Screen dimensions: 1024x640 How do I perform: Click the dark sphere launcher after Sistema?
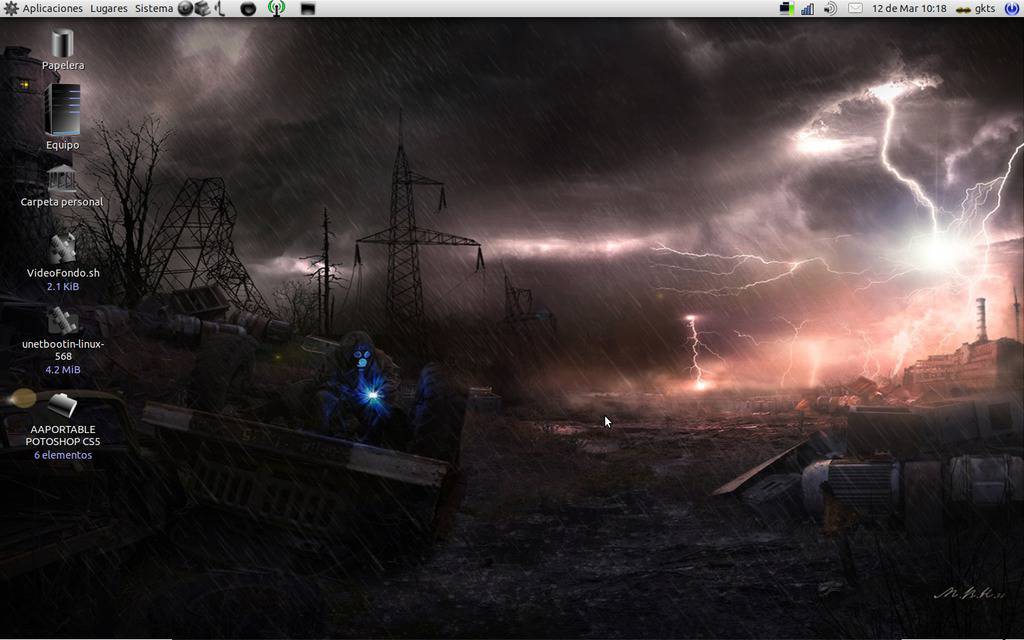pyautogui.click(x=185, y=8)
